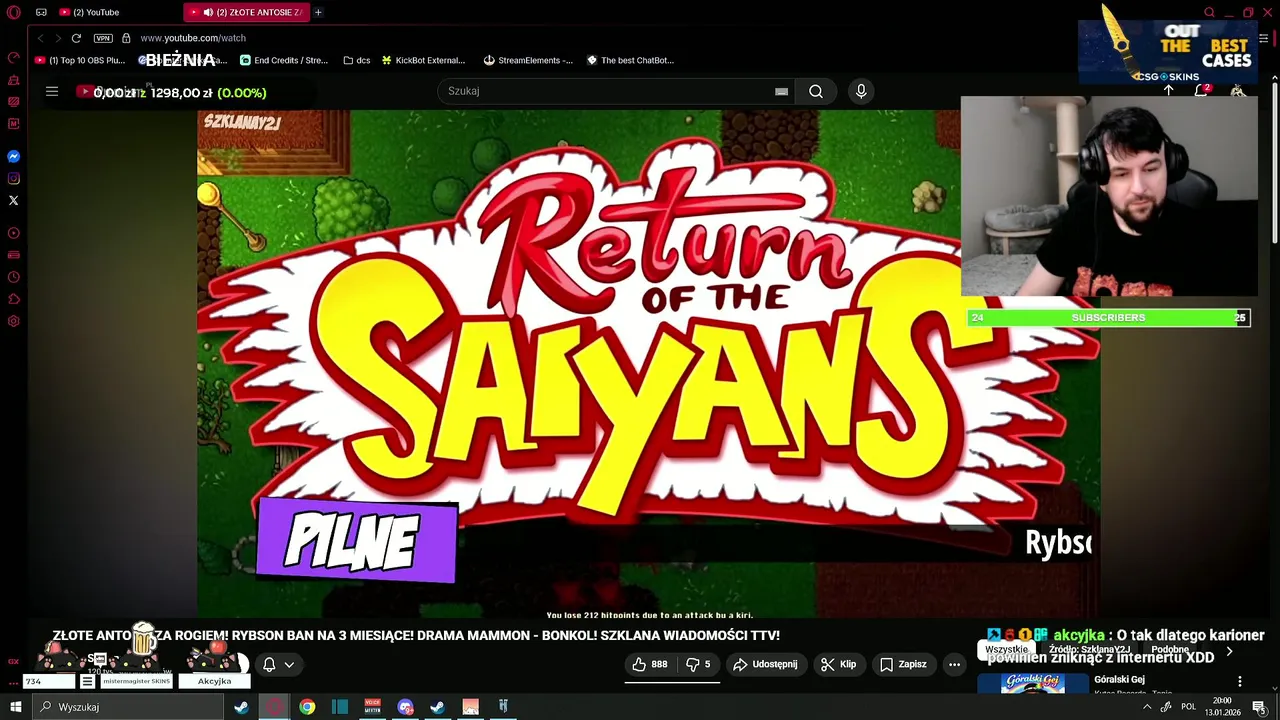Open options menu for 'Góralski Gej' video
1280x720 pixels.
1240,681
